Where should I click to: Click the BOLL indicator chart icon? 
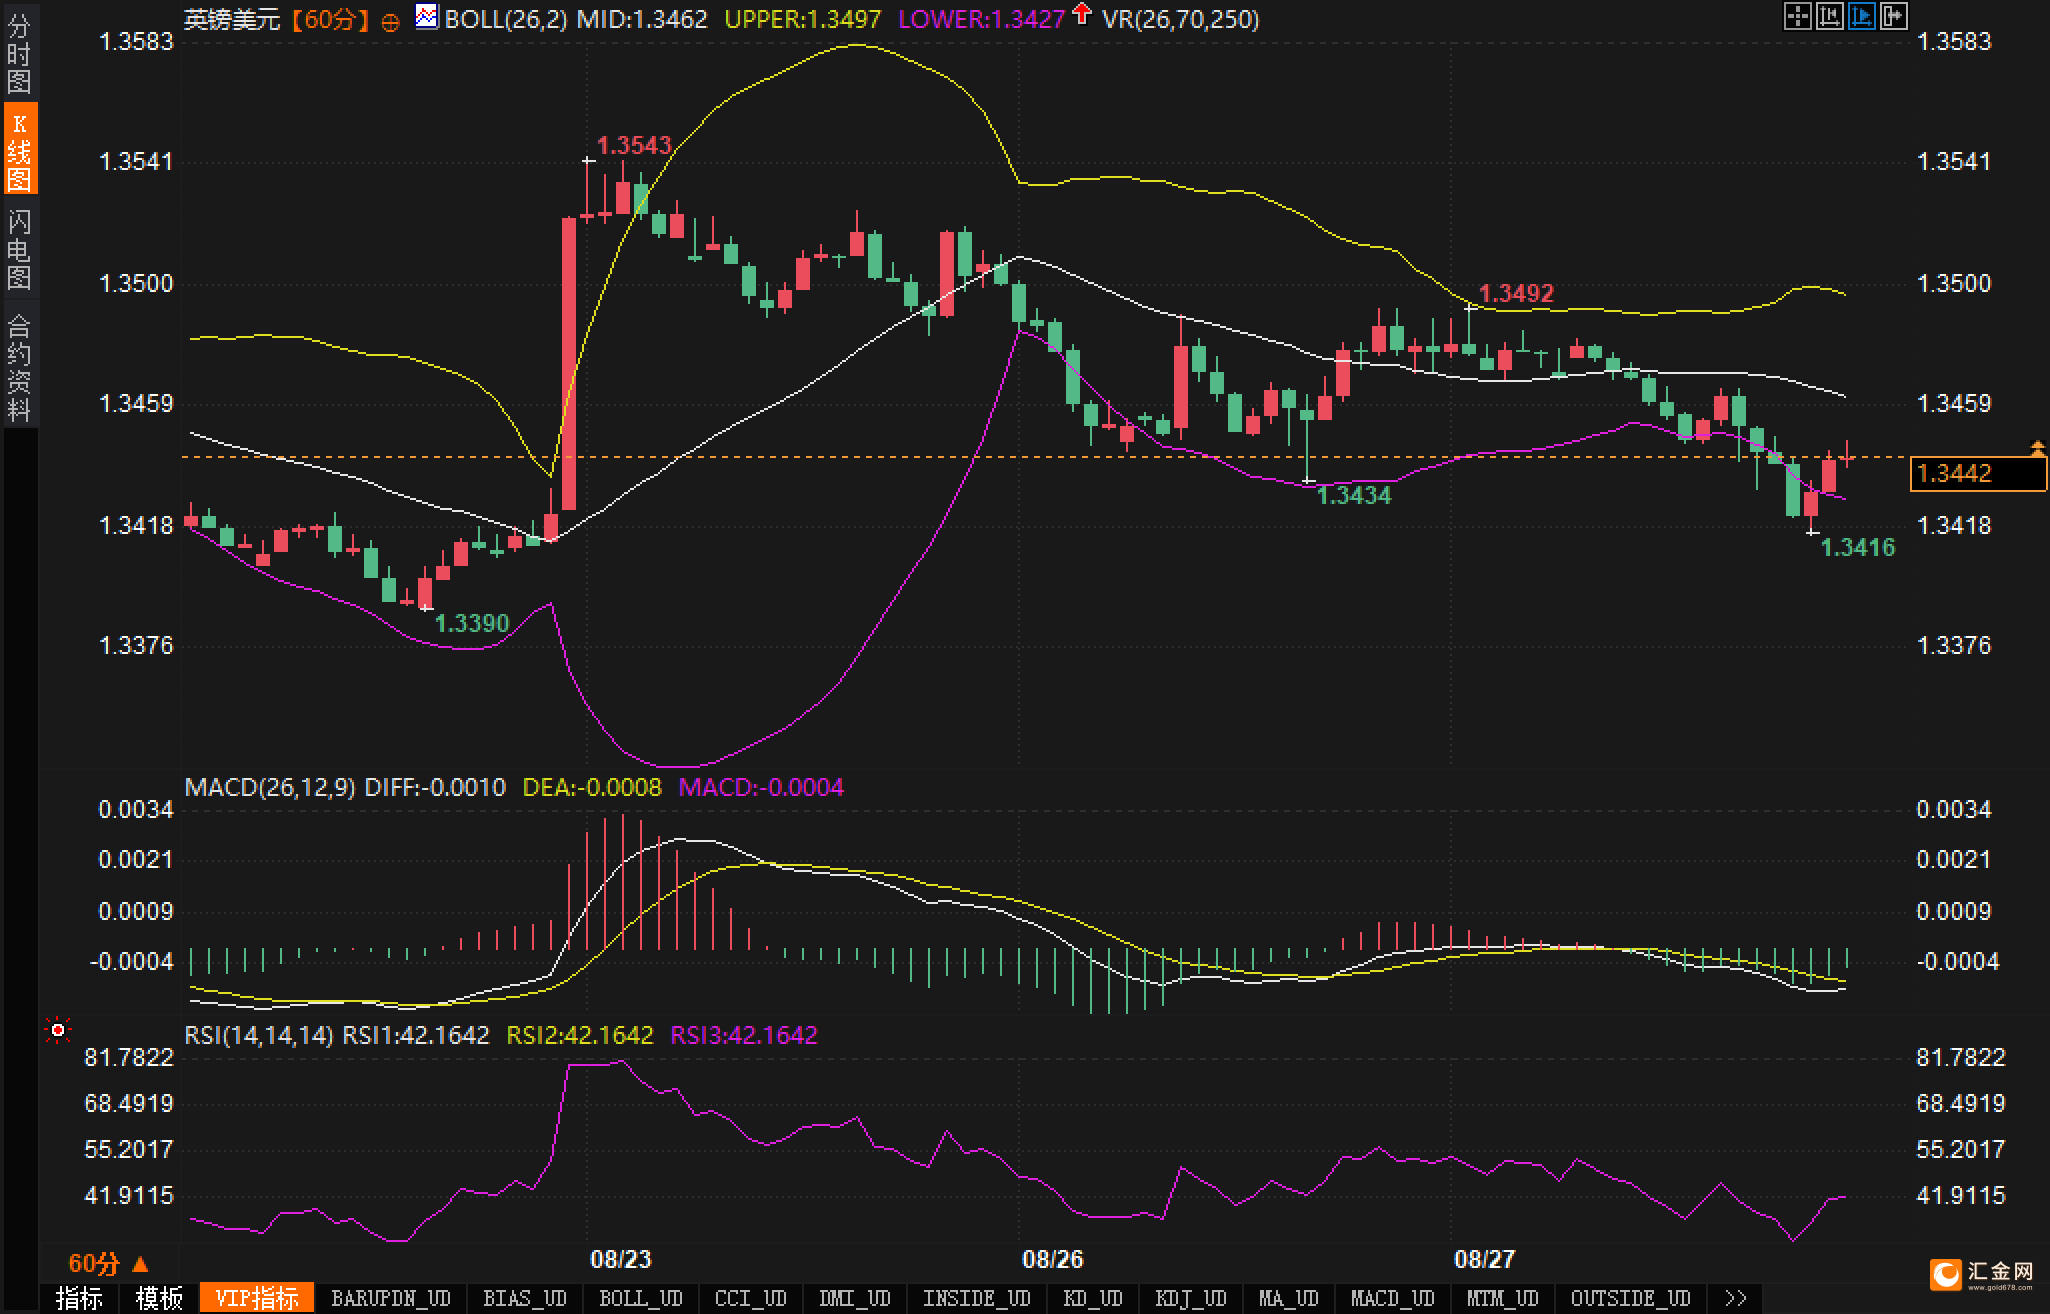pyautogui.click(x=427, y=17)
